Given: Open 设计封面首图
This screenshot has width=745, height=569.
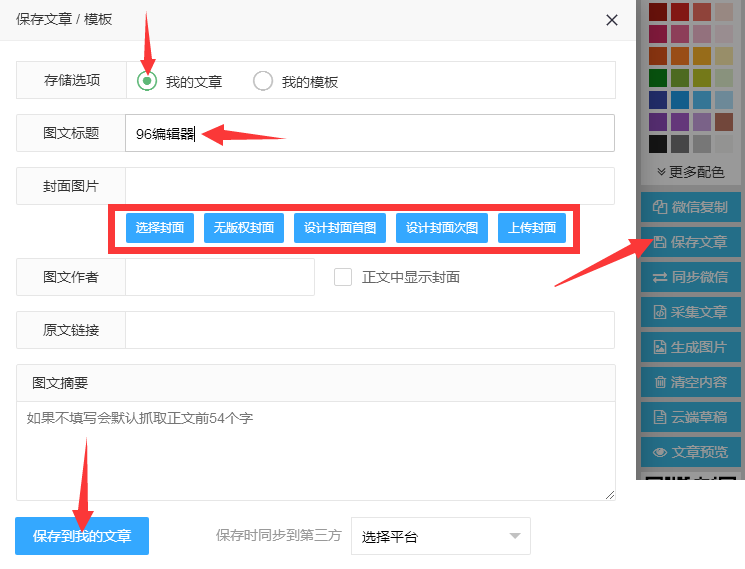Looking at the screenshot, I should (x=340, y=228).
